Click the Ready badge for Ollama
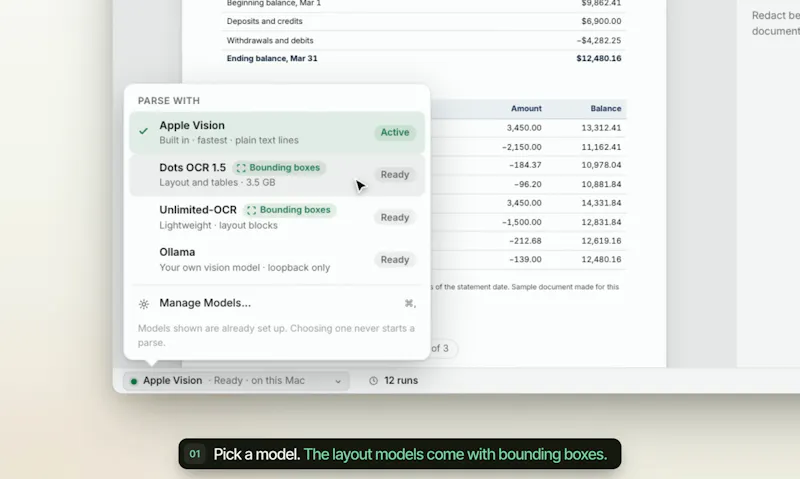800x479 pixels. pyautogui.click(x=395, y=260)
